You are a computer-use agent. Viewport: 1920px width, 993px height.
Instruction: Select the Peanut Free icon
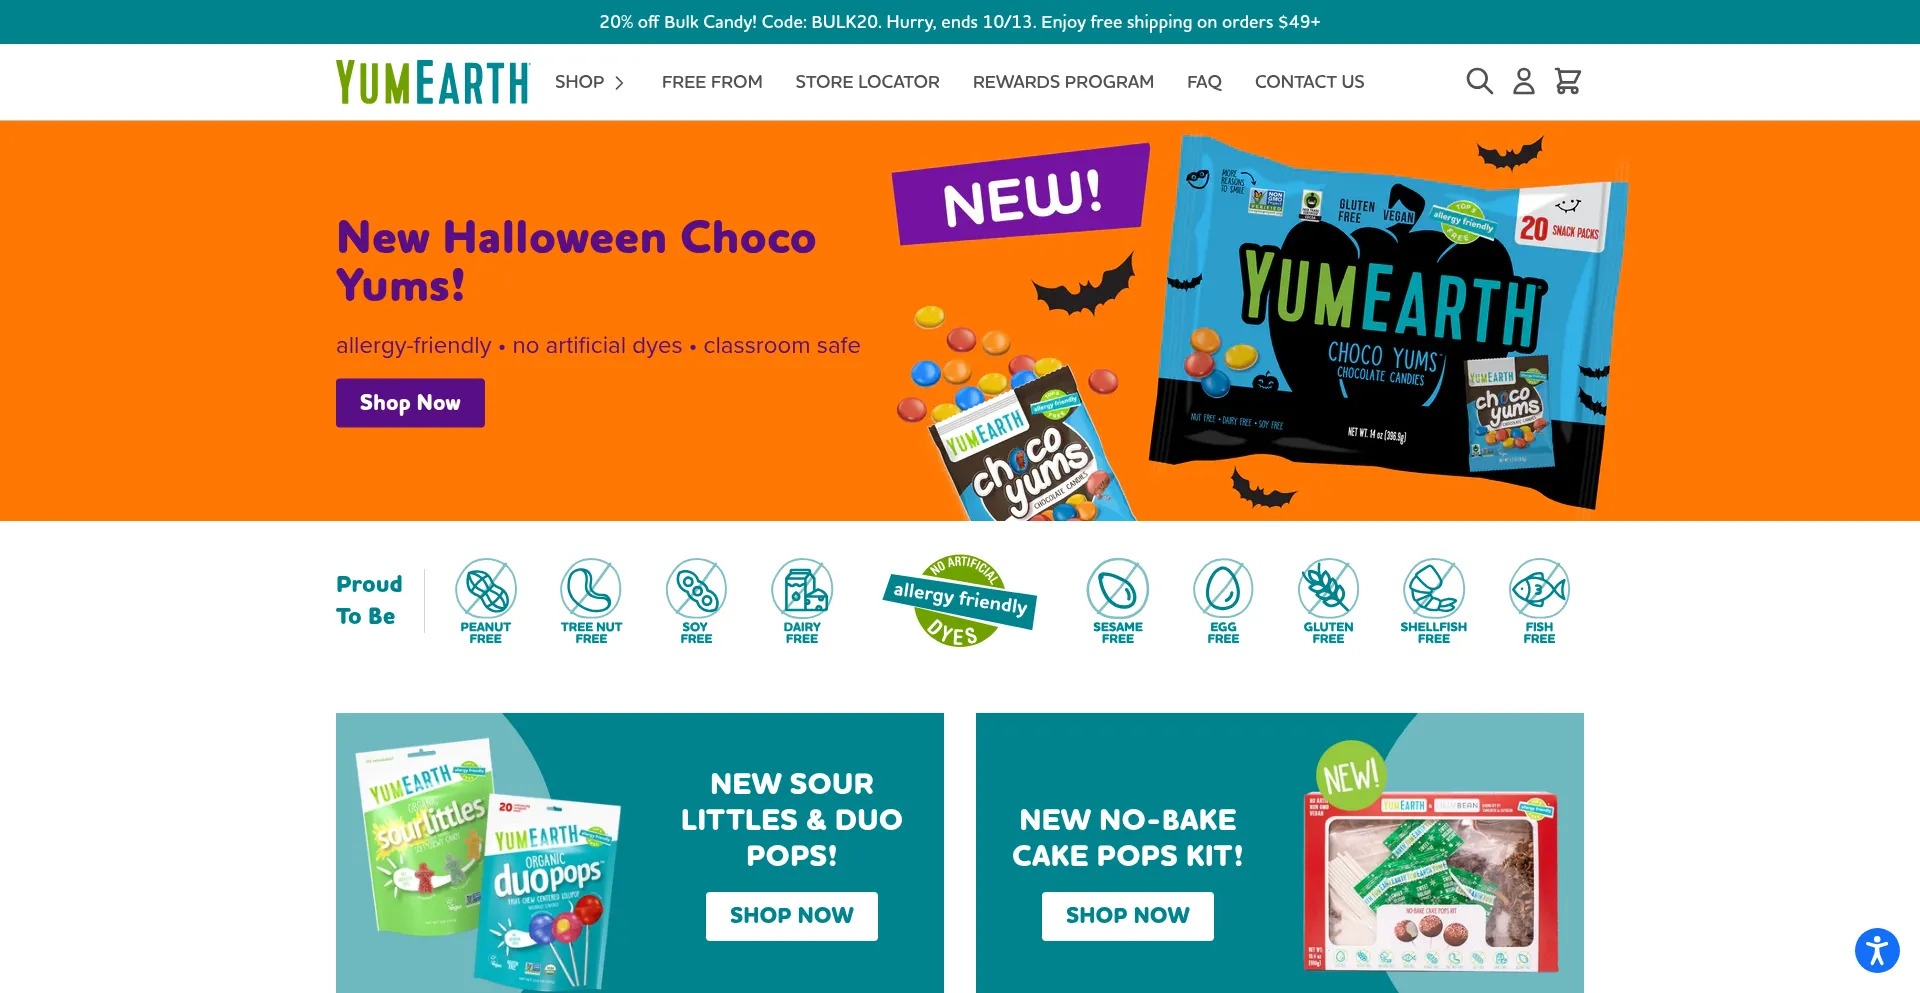pos(485,601)
